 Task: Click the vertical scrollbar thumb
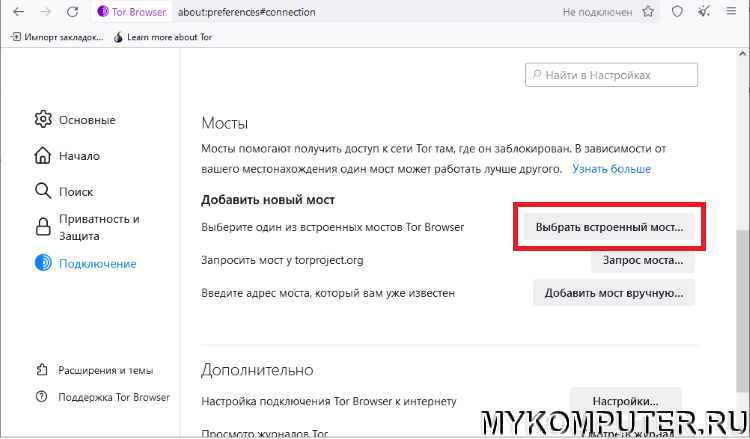742,310
